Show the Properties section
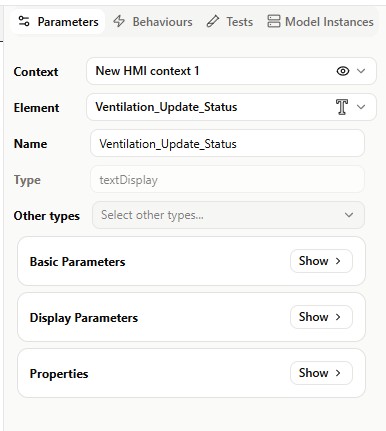Screen dimensions: 386x431 coord(321,373)
